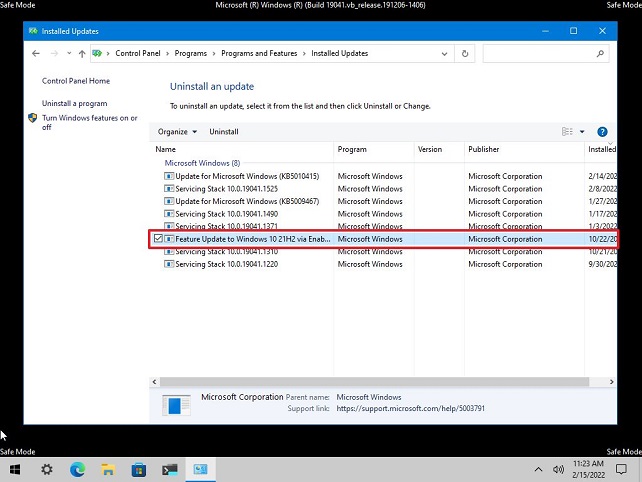Expand the address bar history dropdown

pos(444,54)
